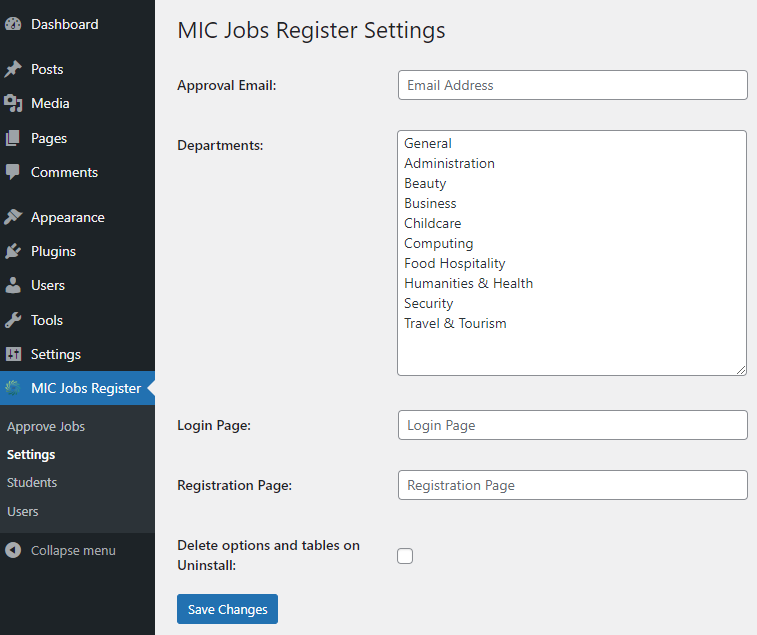Collapse the admin sidebar menu
This screenshot has height=635, width=757.
click(x=72, y=551)
